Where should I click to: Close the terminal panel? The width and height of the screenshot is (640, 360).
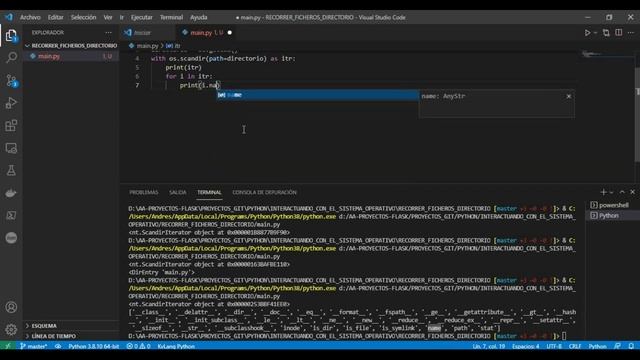633,192
